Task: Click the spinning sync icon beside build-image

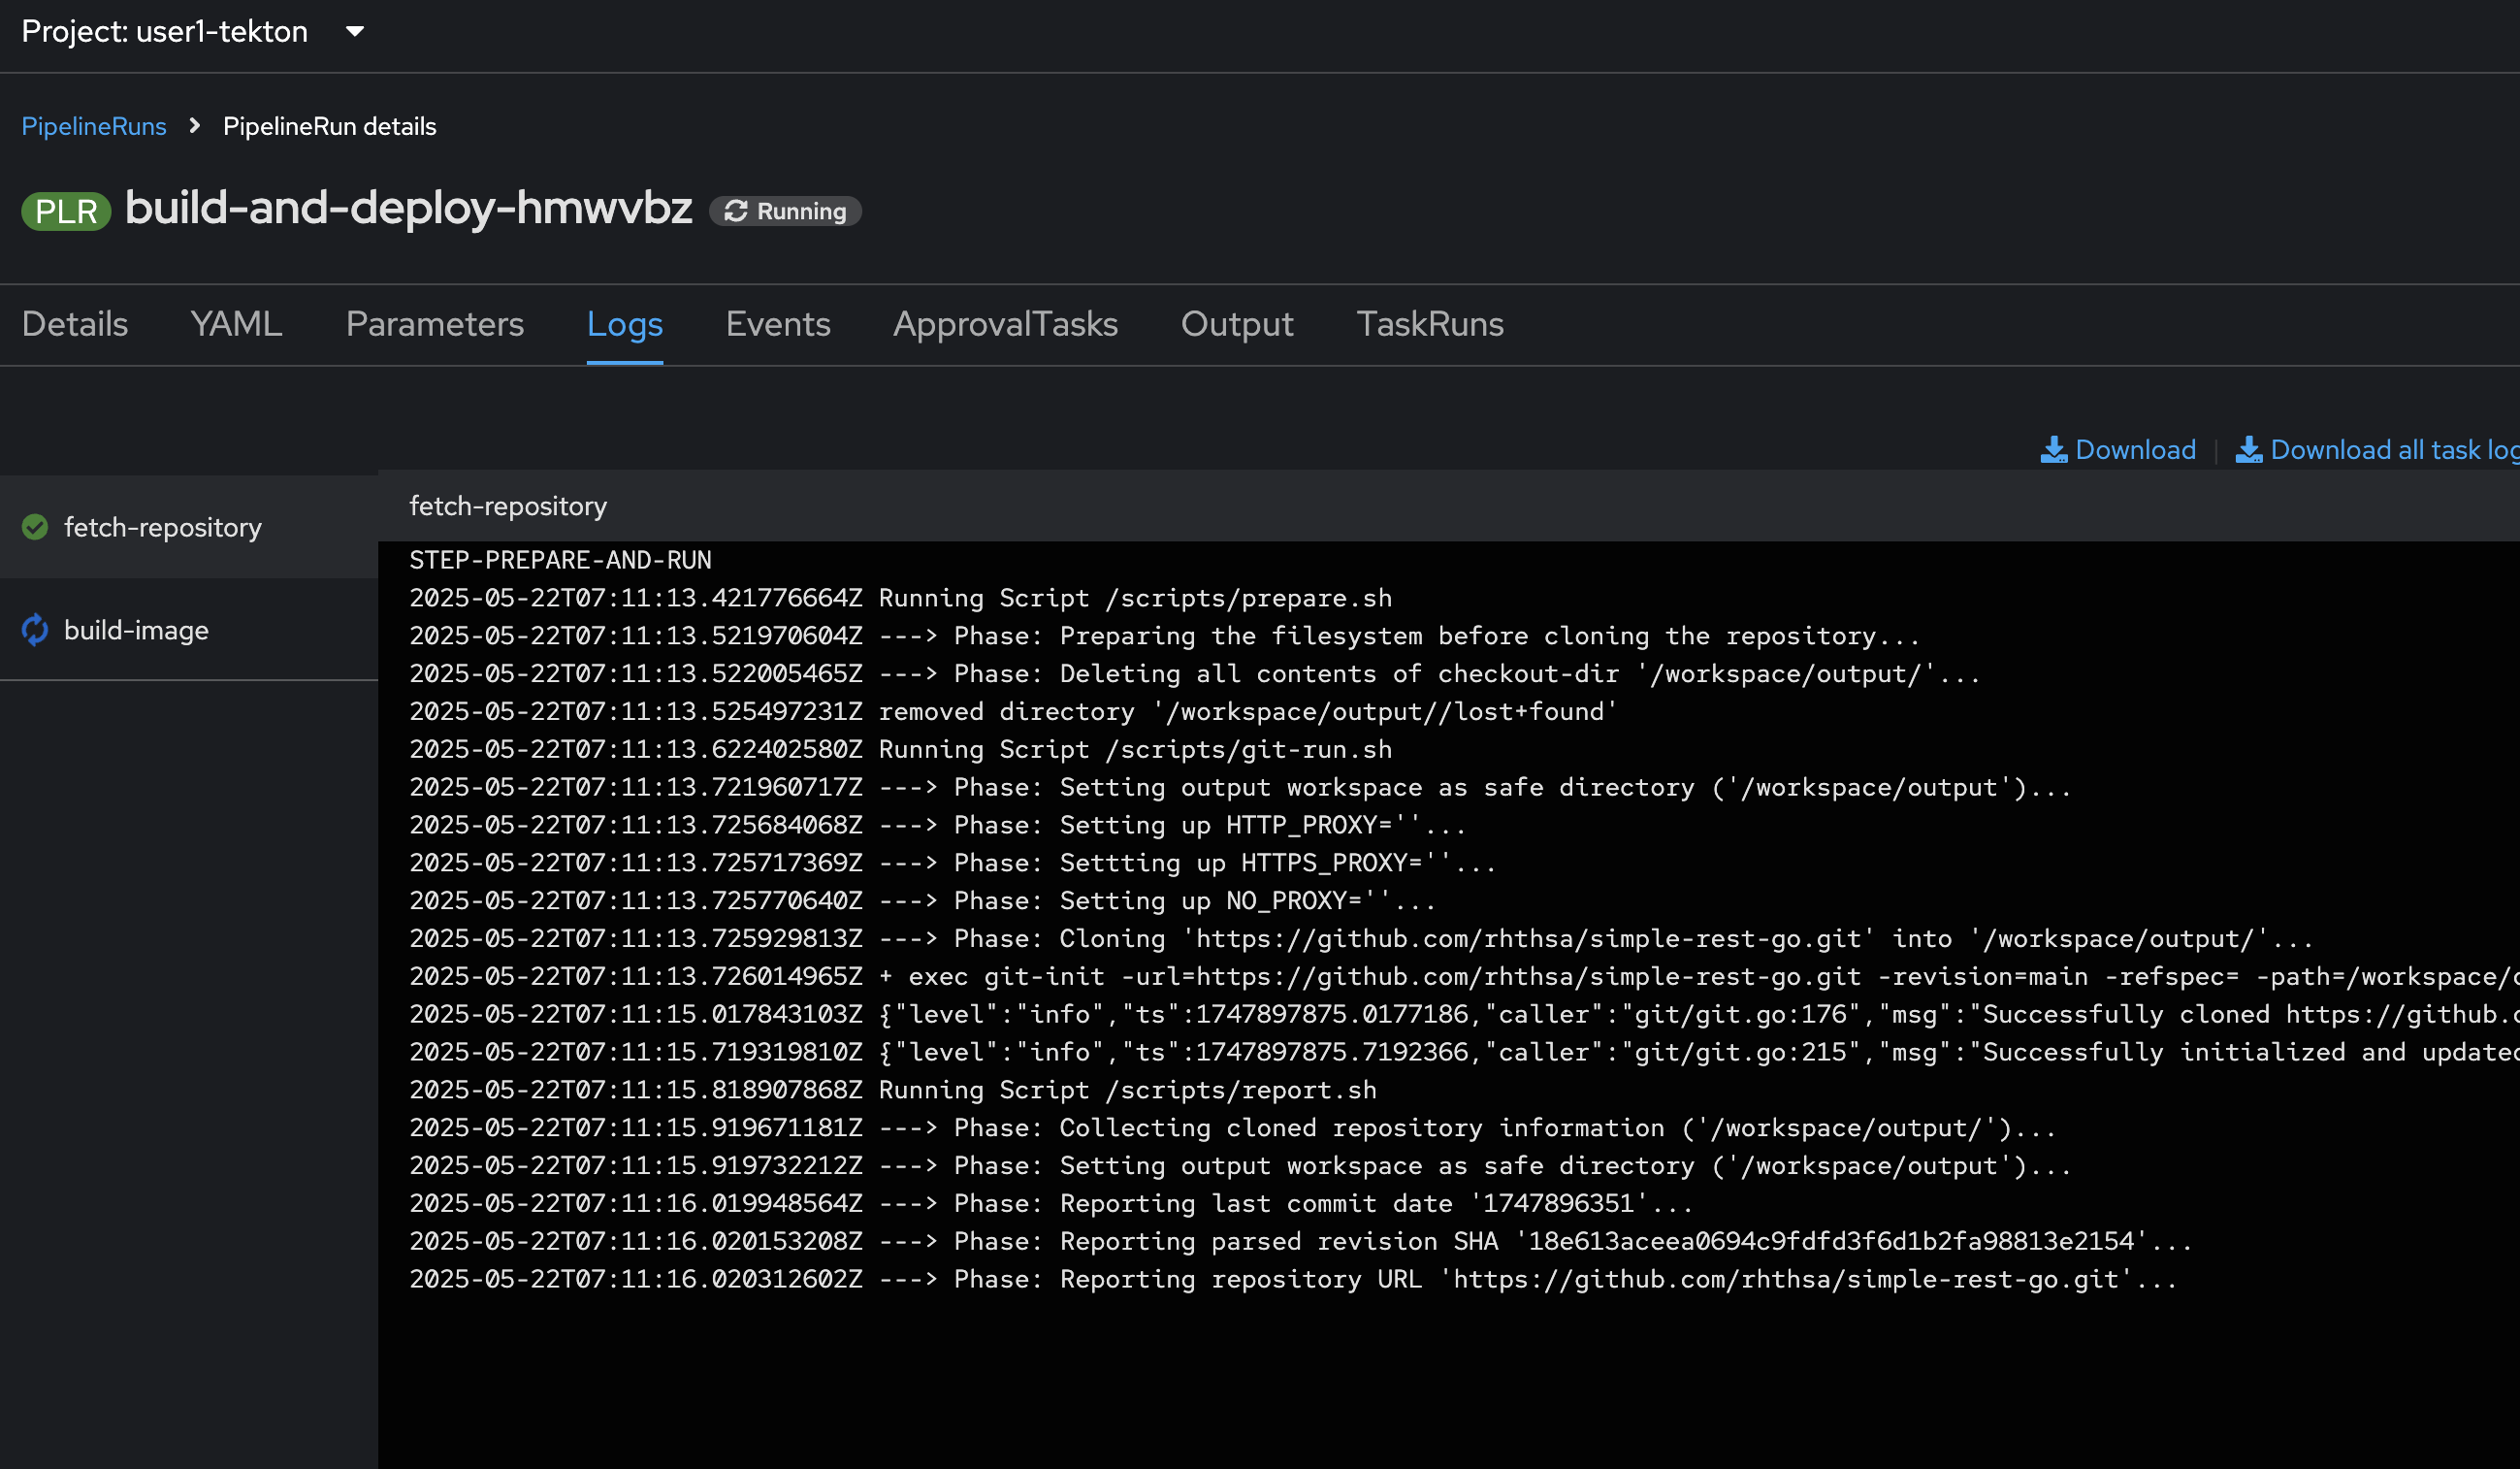Action: click(x=35, y=630)
